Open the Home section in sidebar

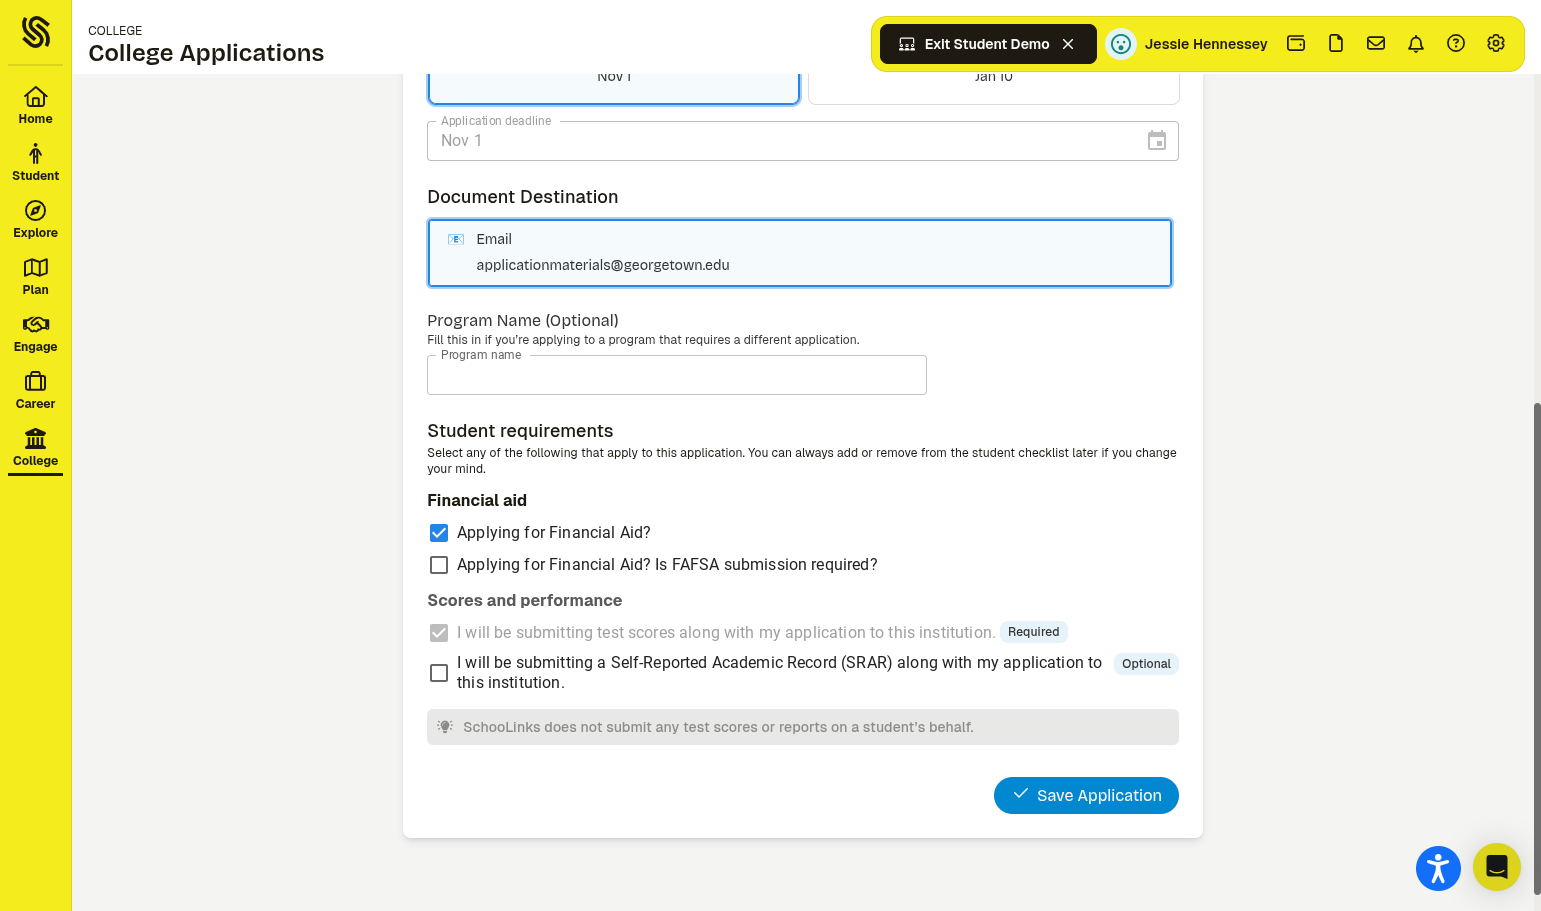pyautogui.click(x=35, y=105)
